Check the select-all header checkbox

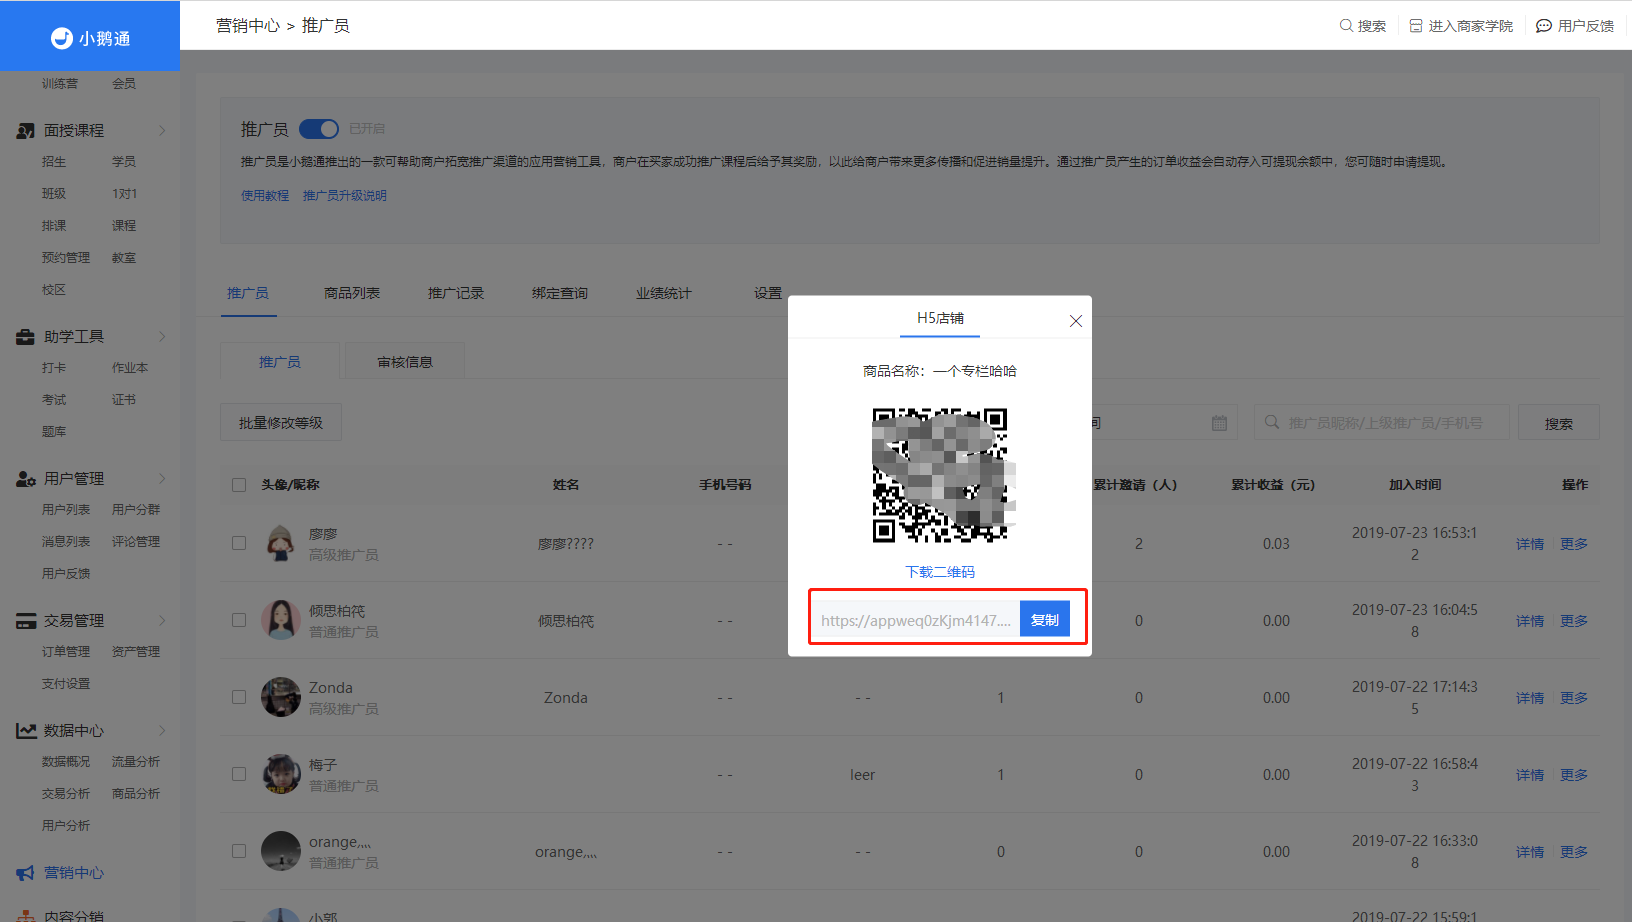[239, 485]
